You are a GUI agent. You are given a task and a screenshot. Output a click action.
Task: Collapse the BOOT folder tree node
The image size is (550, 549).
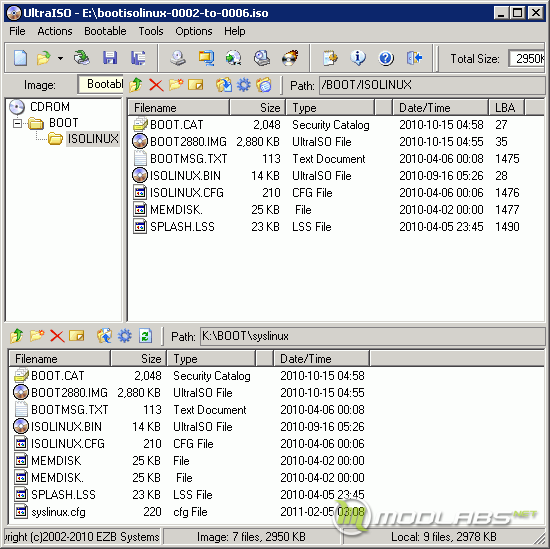17,123
